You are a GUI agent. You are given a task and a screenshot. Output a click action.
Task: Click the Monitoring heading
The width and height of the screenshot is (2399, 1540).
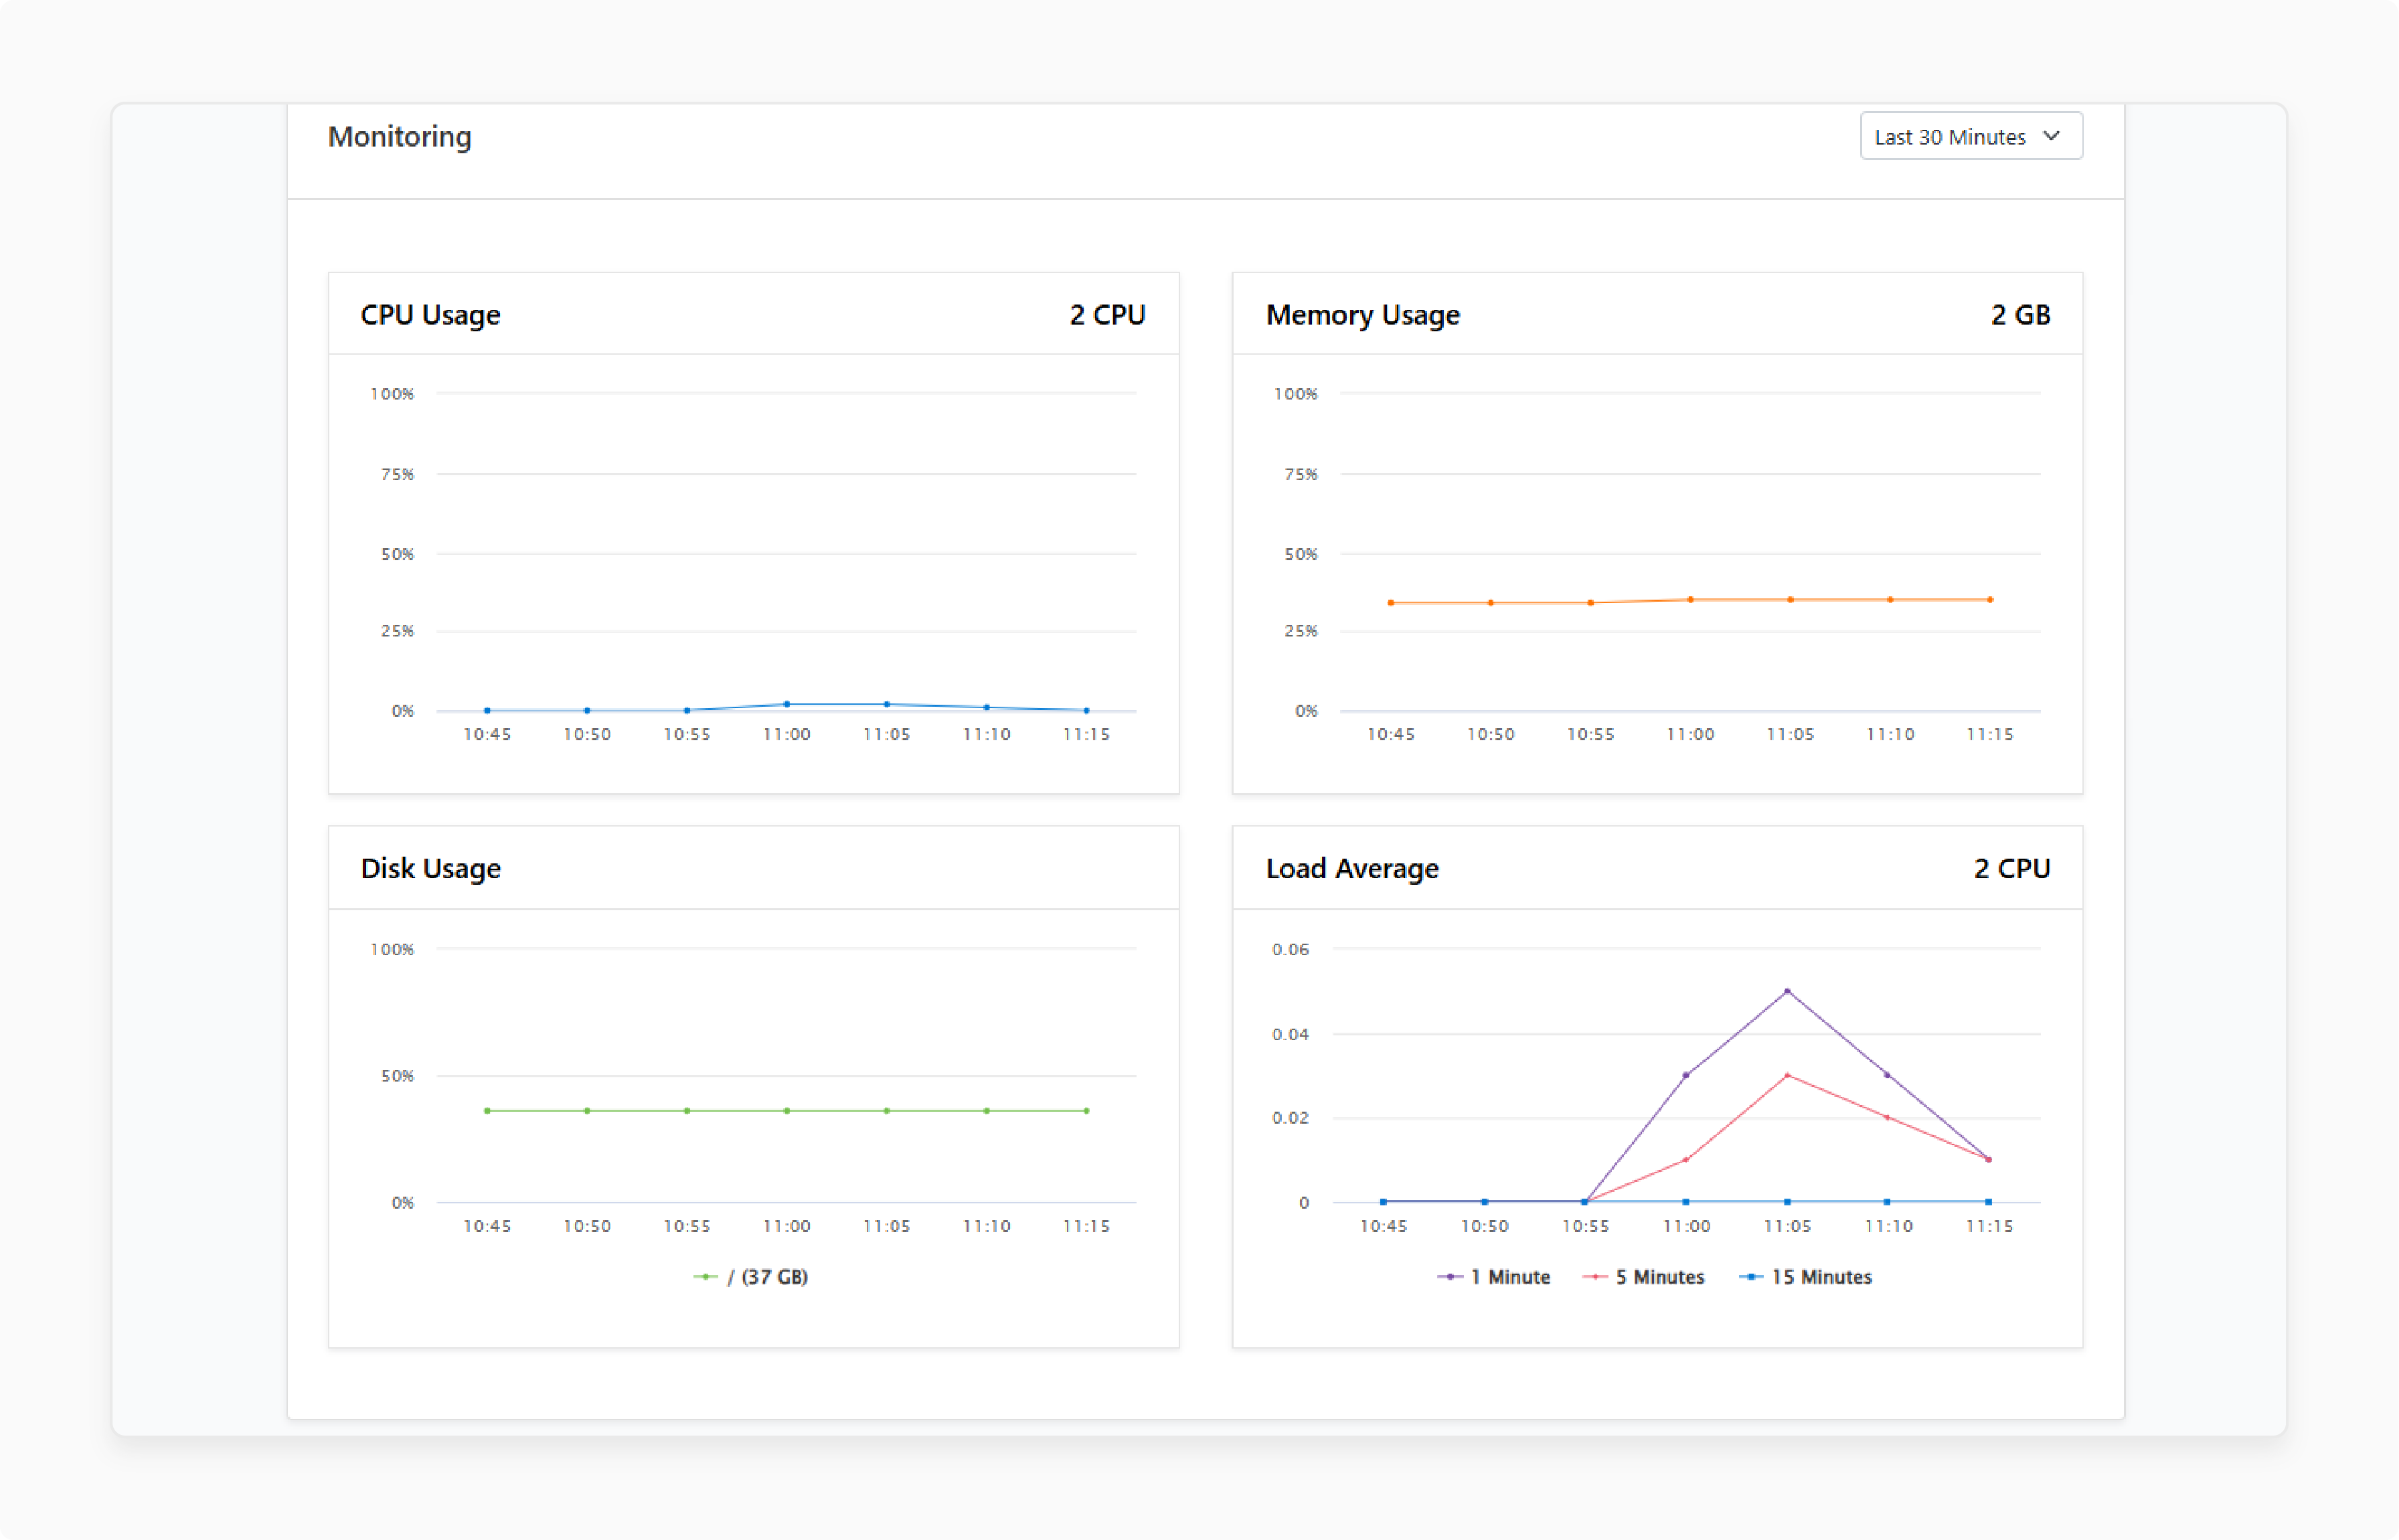click(400, 136)
